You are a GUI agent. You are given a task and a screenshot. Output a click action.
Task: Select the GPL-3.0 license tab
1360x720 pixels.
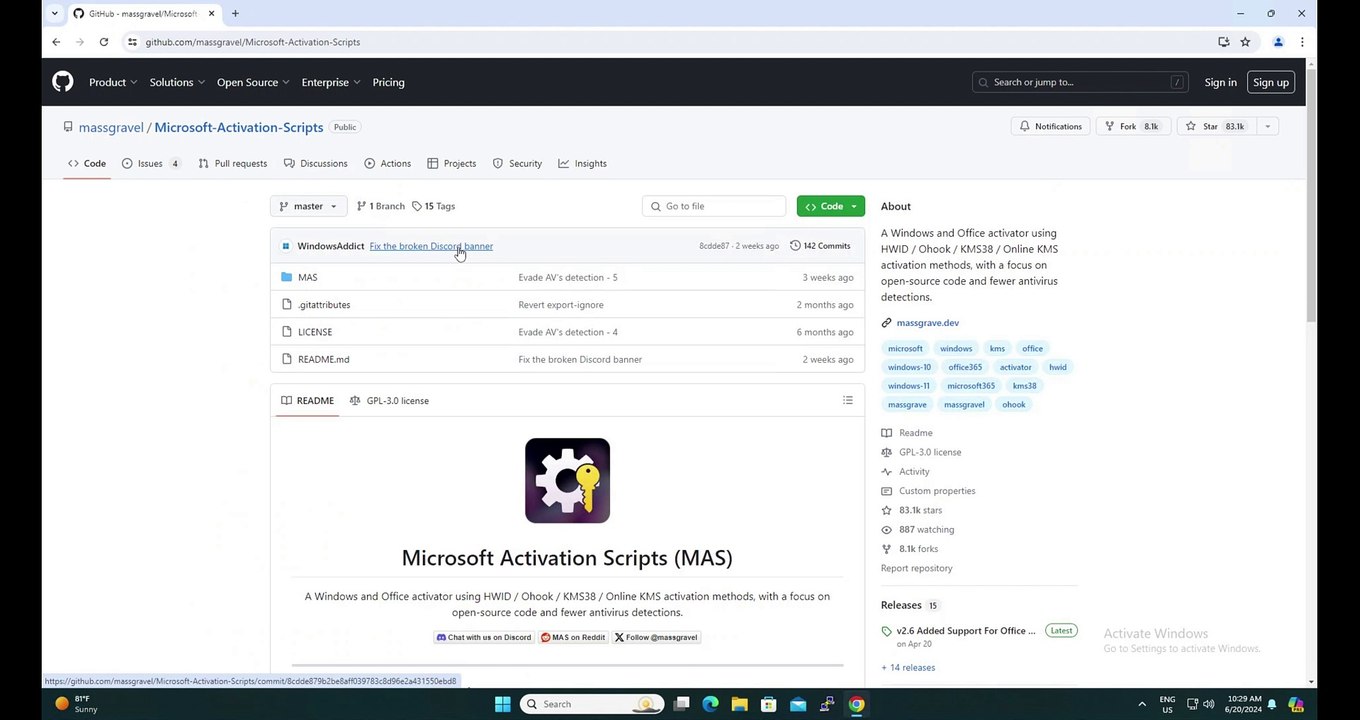pos(389,401)
